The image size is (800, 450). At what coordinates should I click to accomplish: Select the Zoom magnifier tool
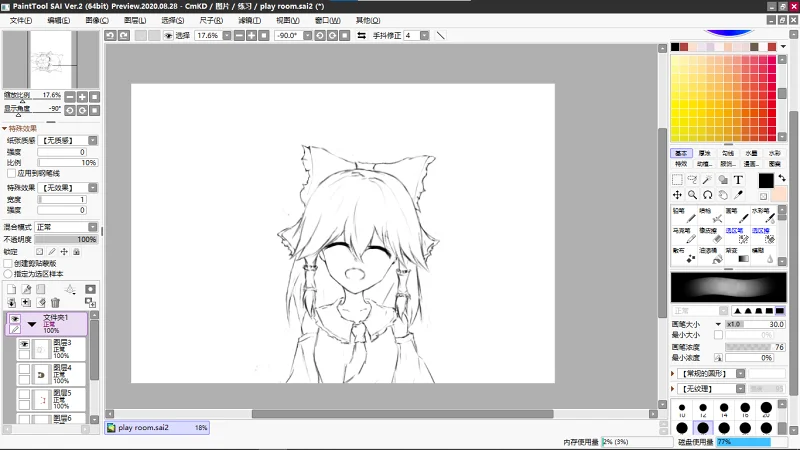(692, 195)
